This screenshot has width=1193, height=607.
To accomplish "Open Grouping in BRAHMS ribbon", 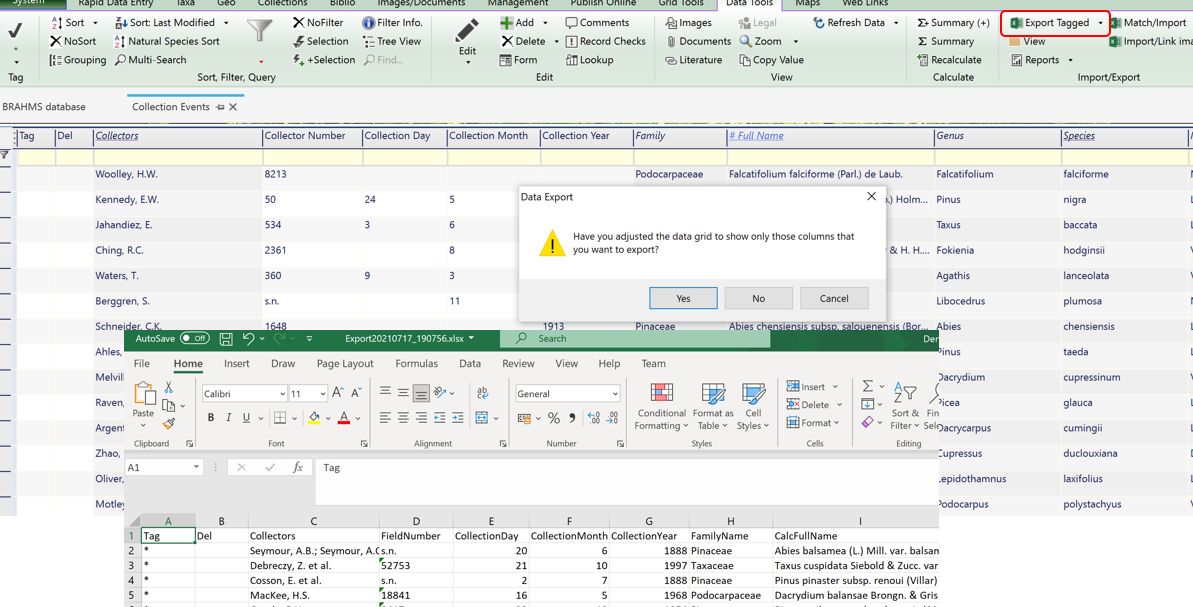I will pyautogui.click(x=78, y=59).
